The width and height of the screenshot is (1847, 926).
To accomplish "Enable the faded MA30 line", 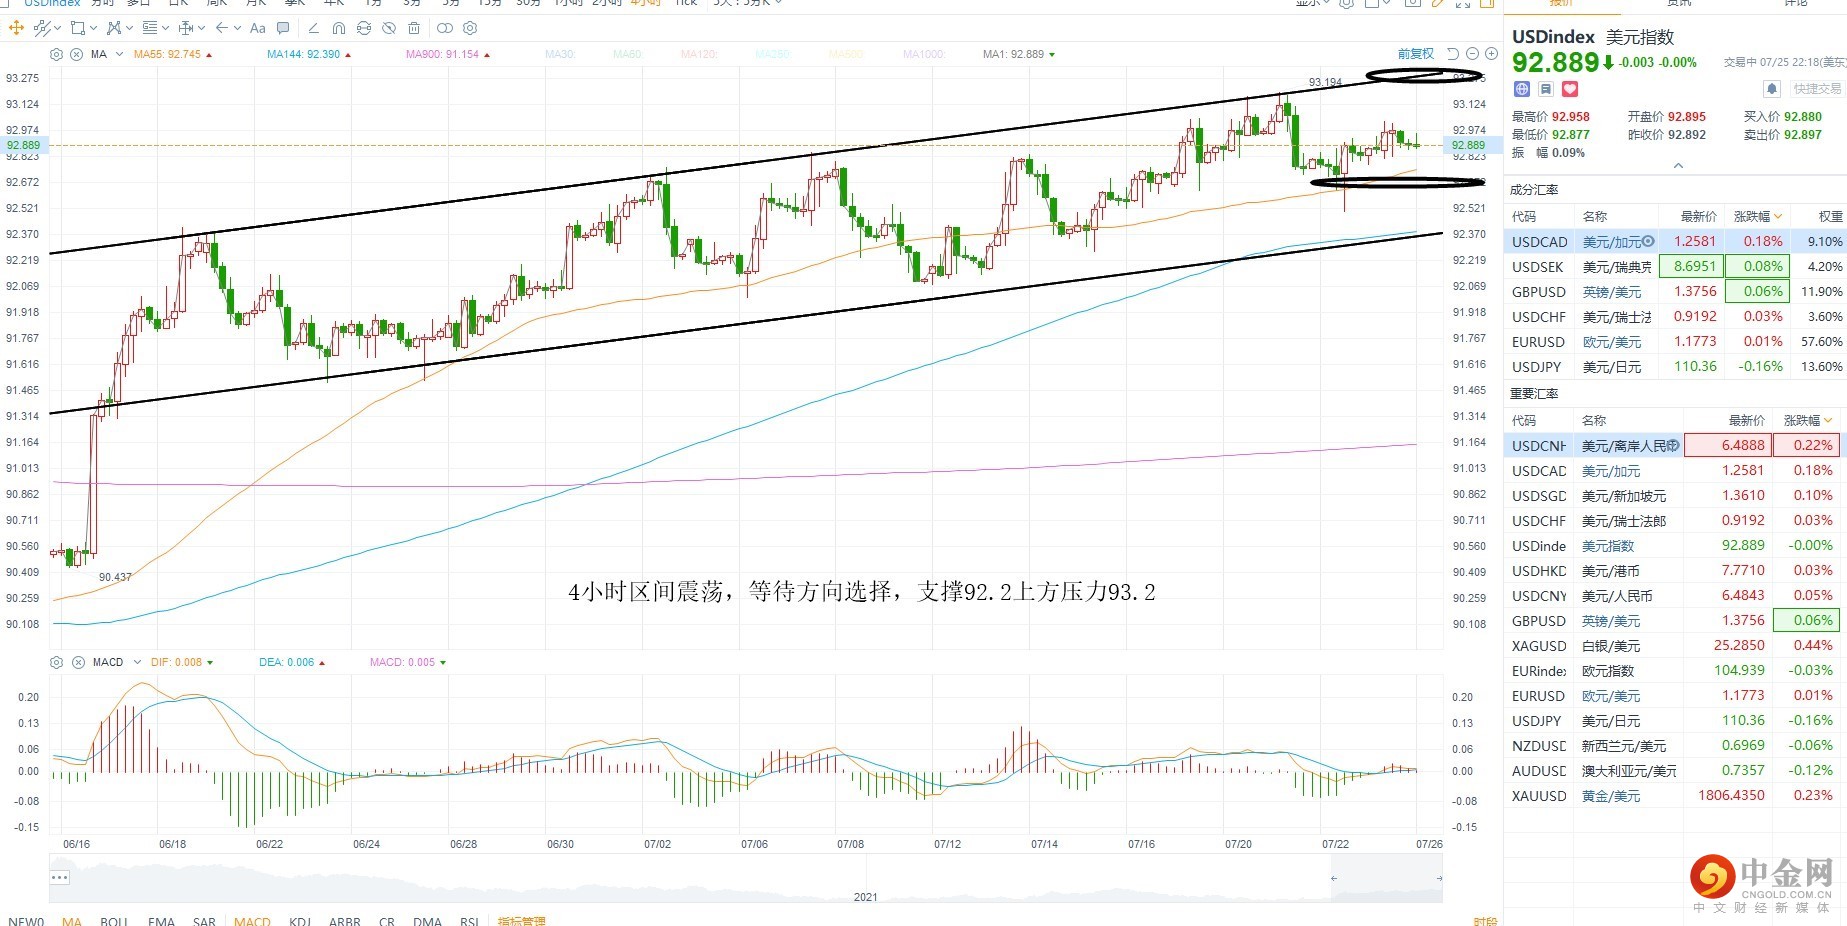I will click(x=561, y=54).
